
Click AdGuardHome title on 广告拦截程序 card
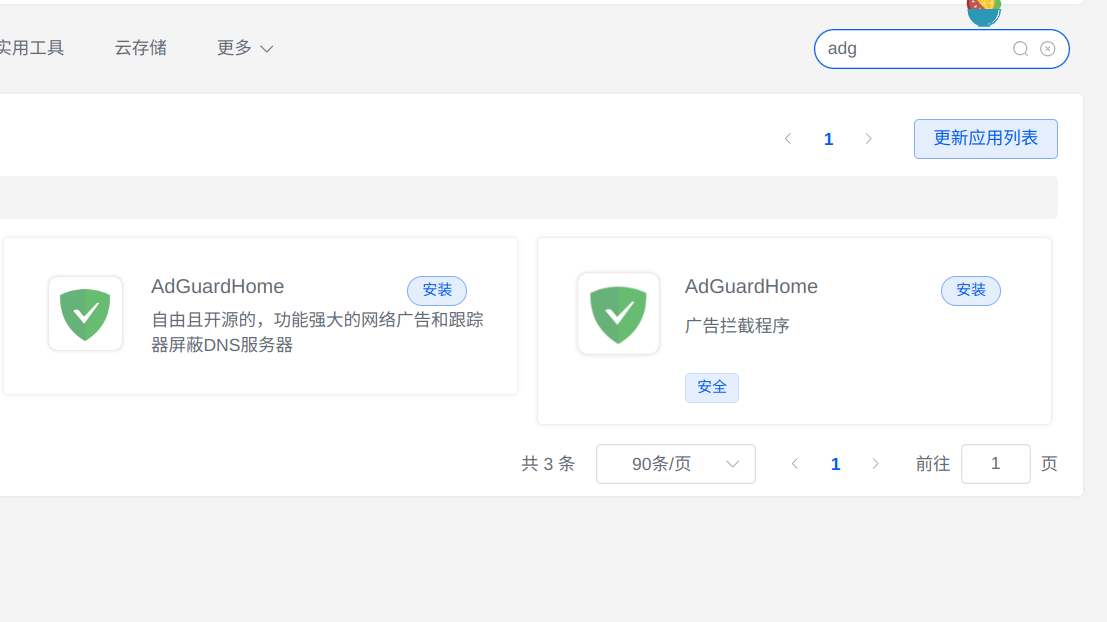tap(751, 287)
